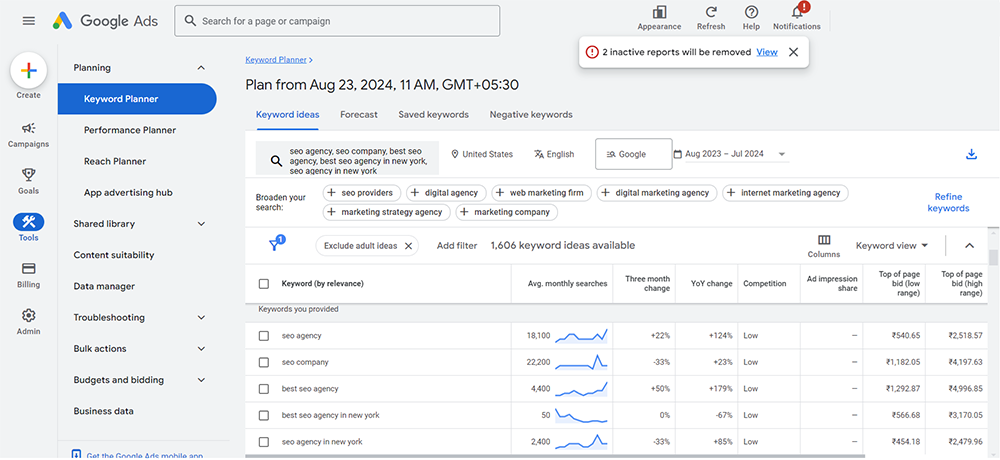This screenshot has width=1000, height=460.
Task: Select all keywords header checkbox
Action: click(x=264, y=283)
